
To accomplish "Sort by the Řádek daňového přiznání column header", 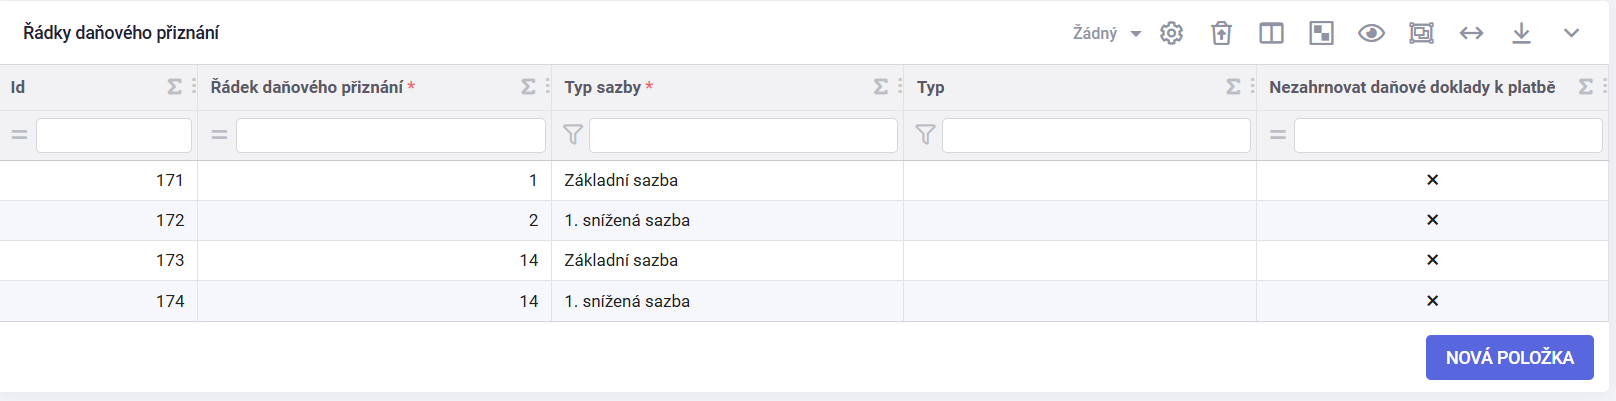I will click(x=307, y=87).
